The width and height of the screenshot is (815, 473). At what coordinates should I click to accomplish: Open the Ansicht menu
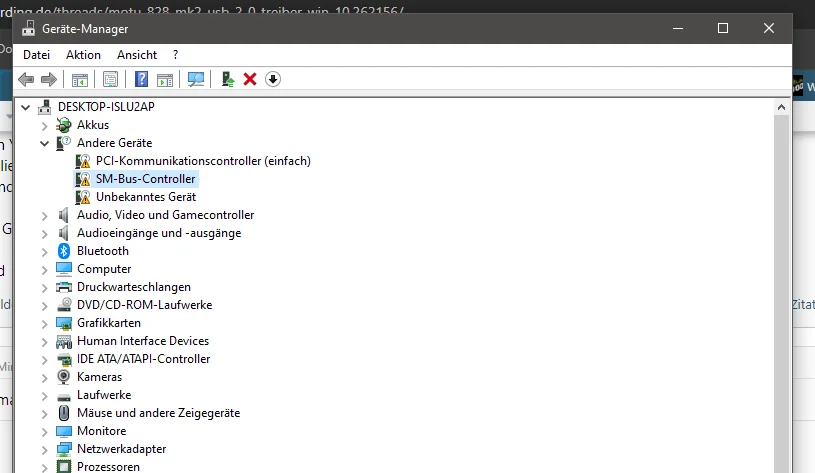[137, 55]
